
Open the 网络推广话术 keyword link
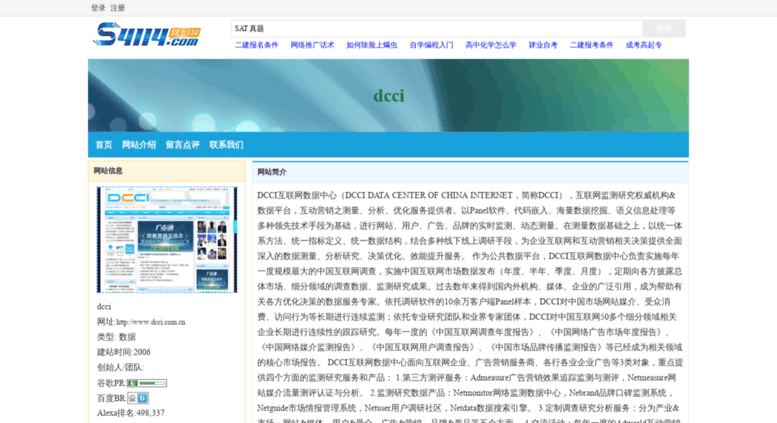click(312, 45)
